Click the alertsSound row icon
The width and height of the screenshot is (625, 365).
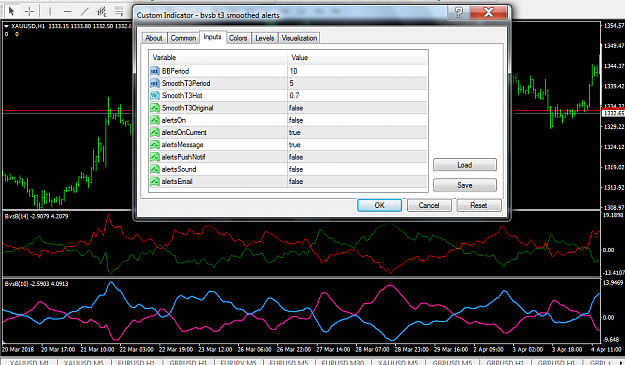point(155,169)
